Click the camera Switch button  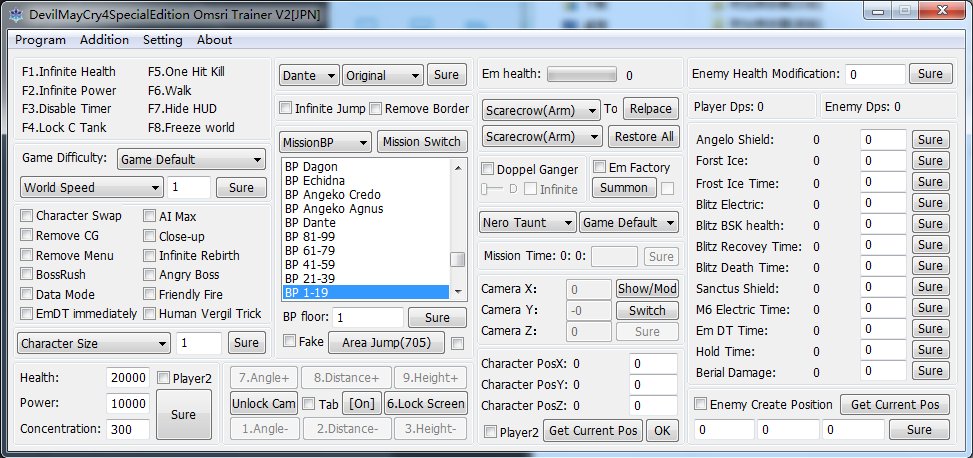point(647,310)
